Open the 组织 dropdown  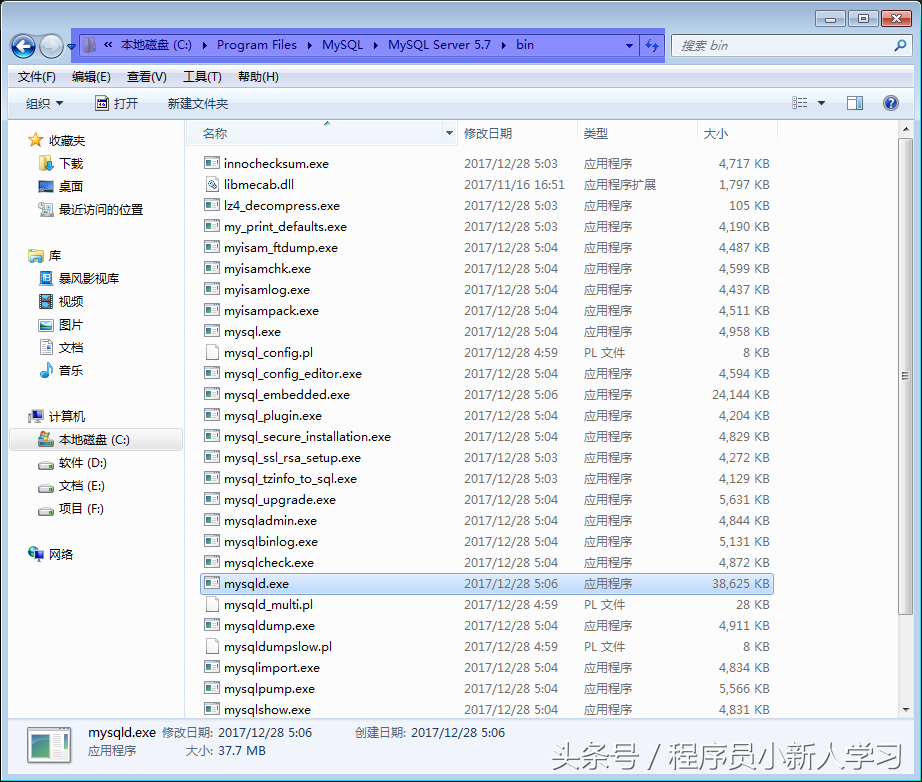point(42,102)
